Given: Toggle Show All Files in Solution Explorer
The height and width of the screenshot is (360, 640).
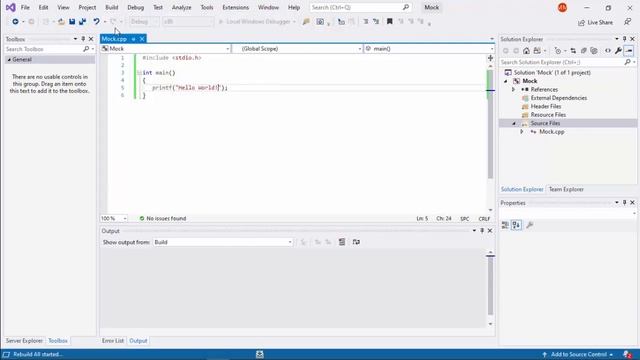Looking at the screenshot, I should (594, 51).
